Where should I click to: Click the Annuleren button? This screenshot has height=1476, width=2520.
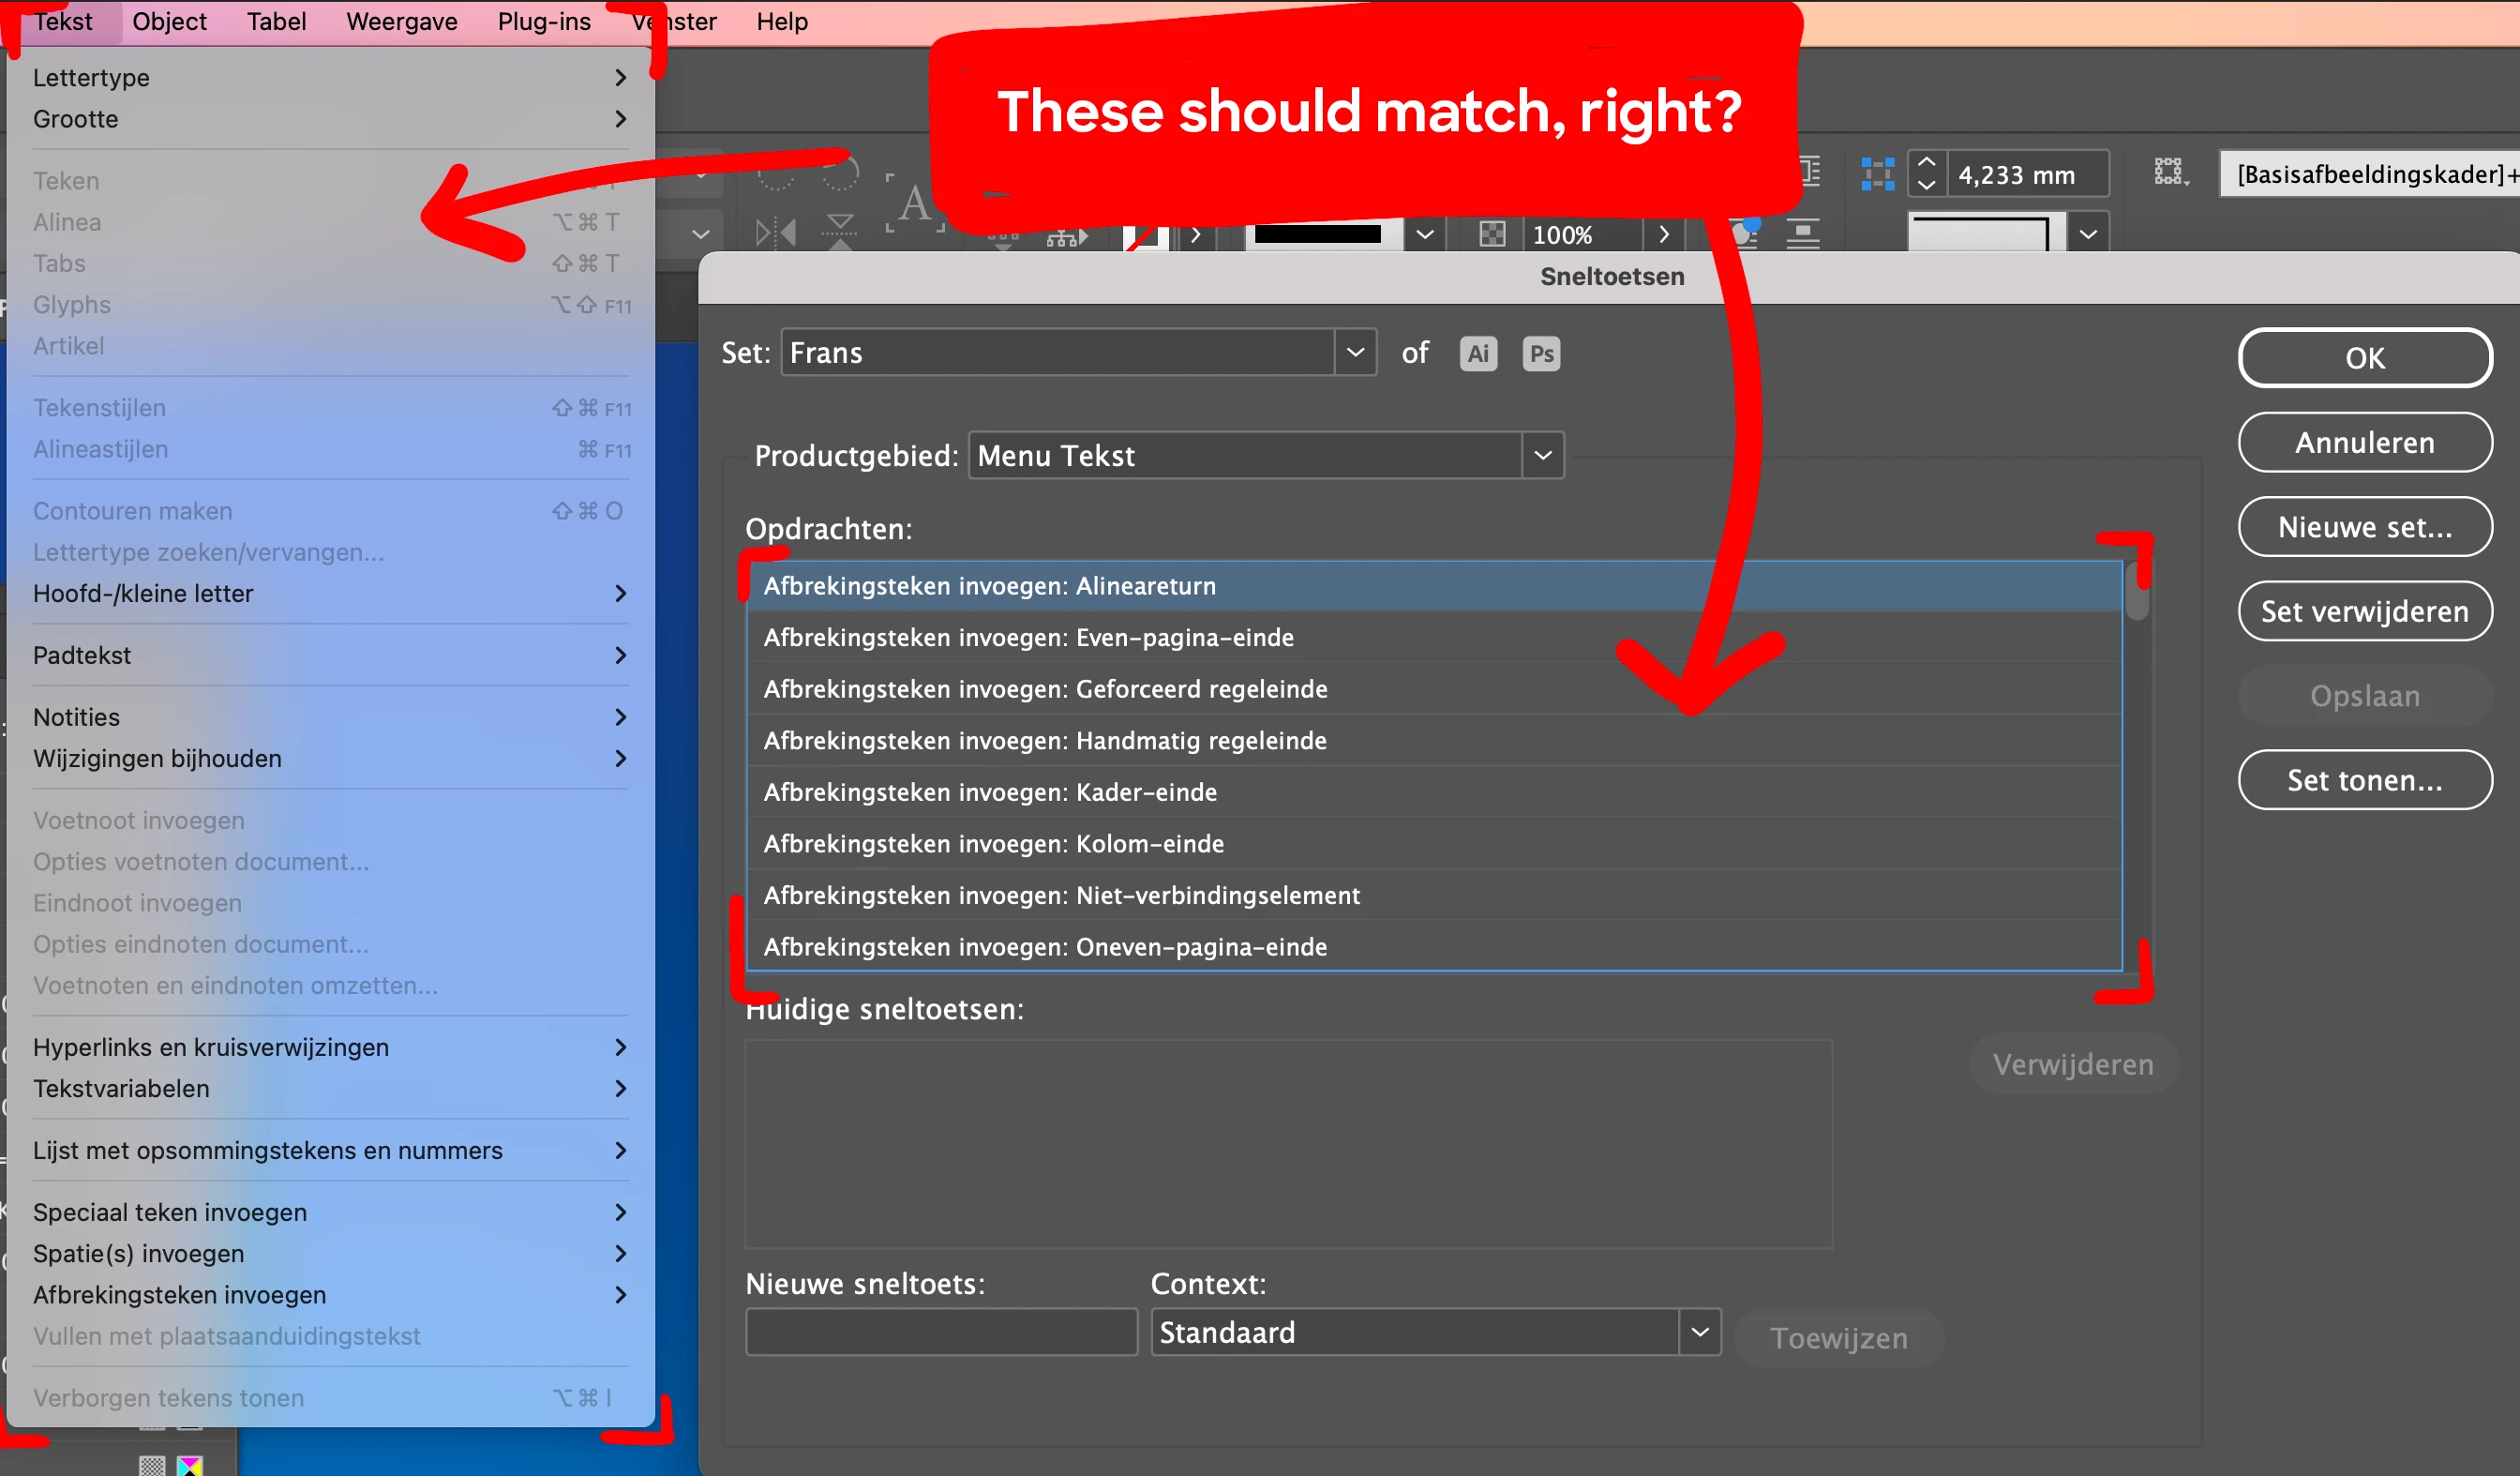pos(2364,442)
